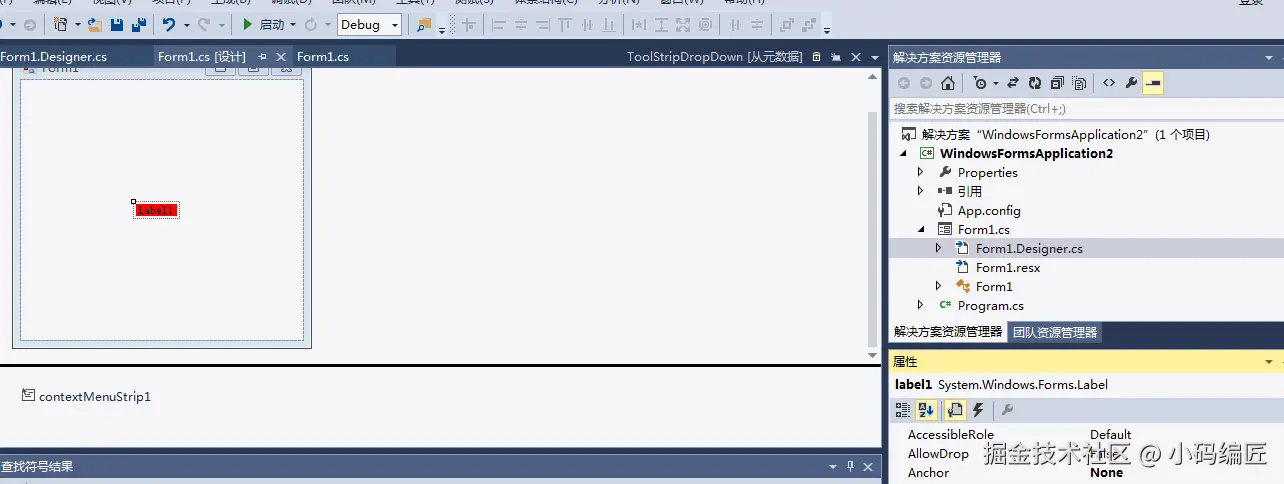Click the Properties wrench in Solution Explorer toolbar
1284x484 pixels.
click(1131, 83)
